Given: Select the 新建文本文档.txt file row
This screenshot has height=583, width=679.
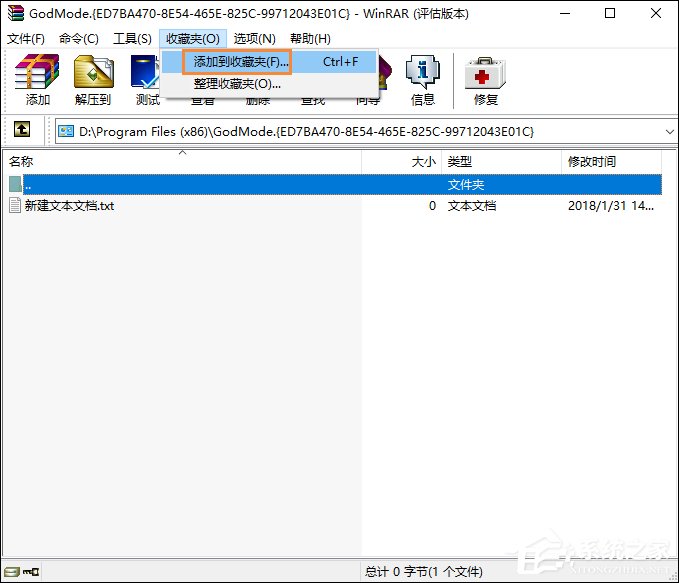Looking at the screenshot, I should 333,205.
